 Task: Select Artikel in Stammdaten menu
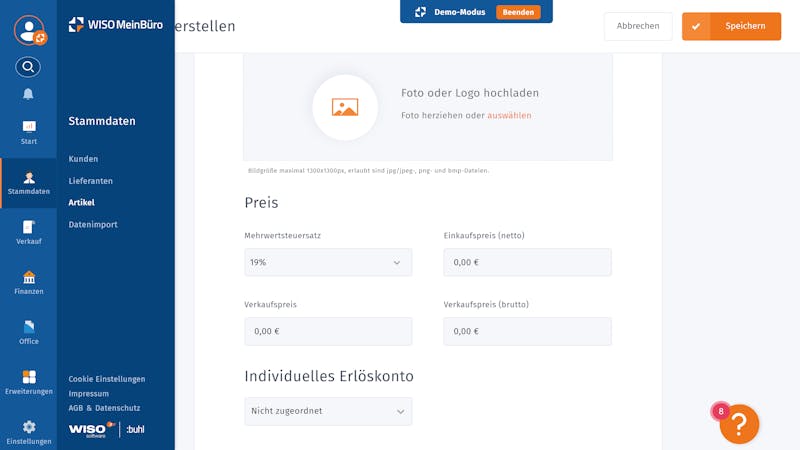tap(82, 203)
